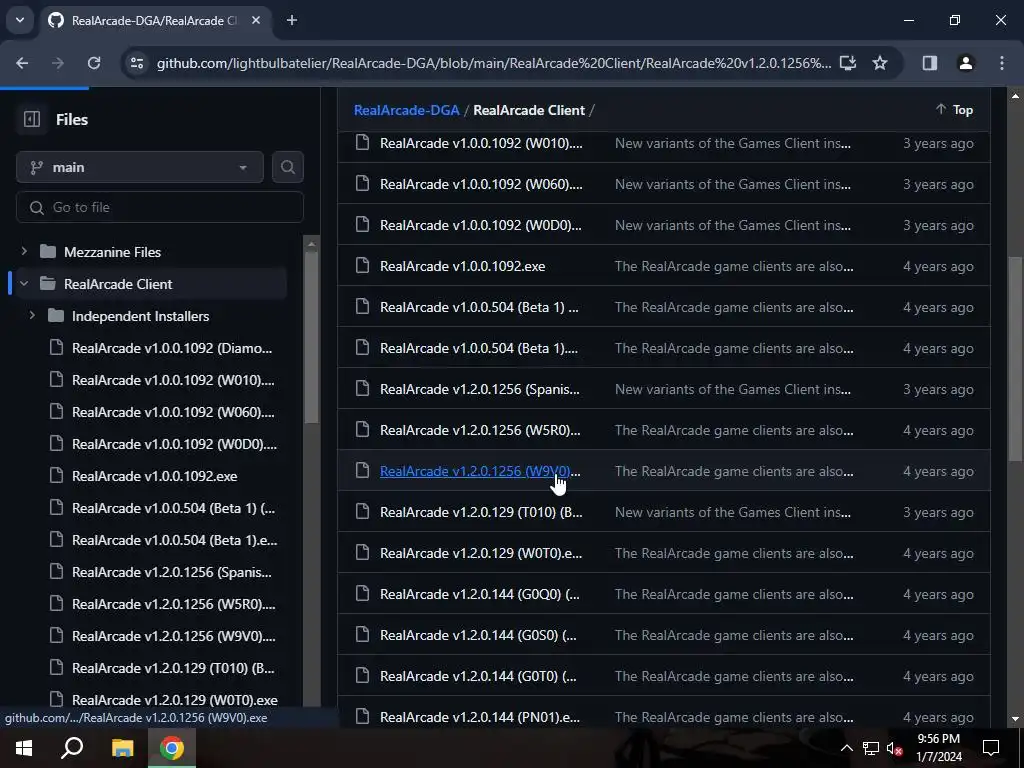Open RealArcade v1.0.0.1092 (W010) in file list
1024x768 pixels.
(x=481, y=143)
